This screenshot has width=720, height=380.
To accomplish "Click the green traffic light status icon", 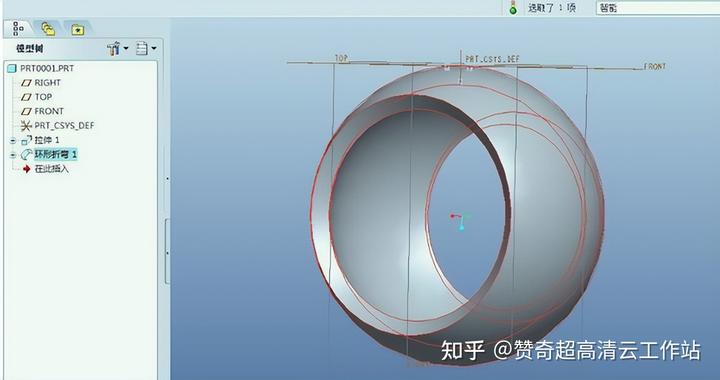I will click(x=513, y=7).
